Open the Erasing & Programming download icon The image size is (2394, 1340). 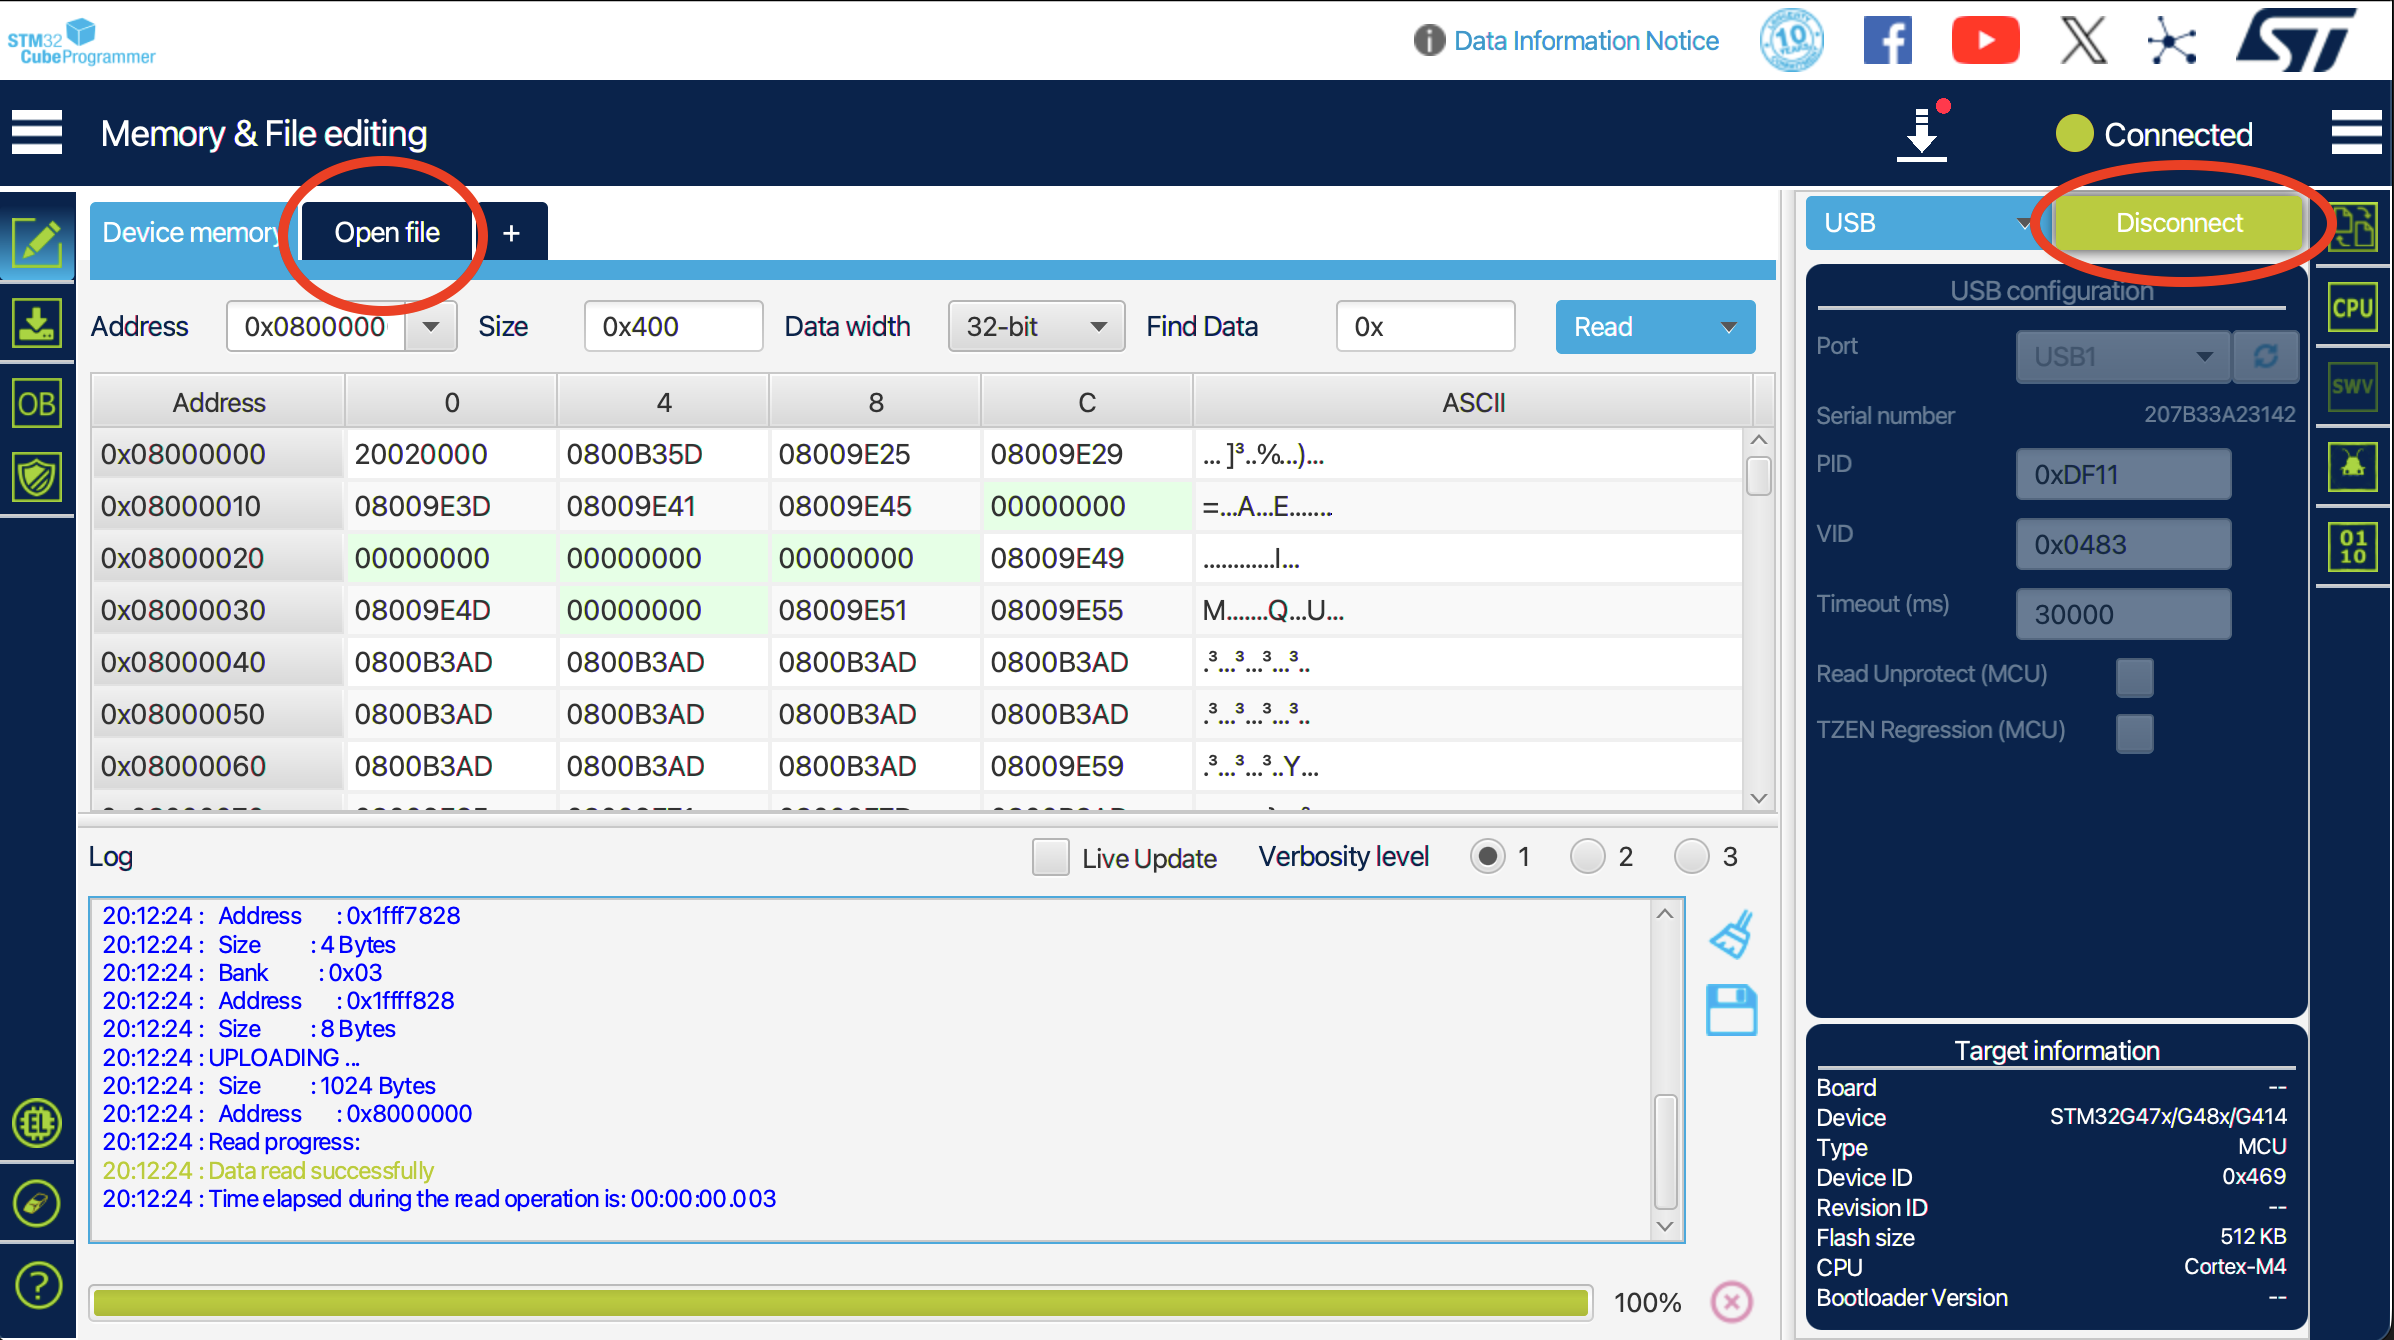[37, 324]
